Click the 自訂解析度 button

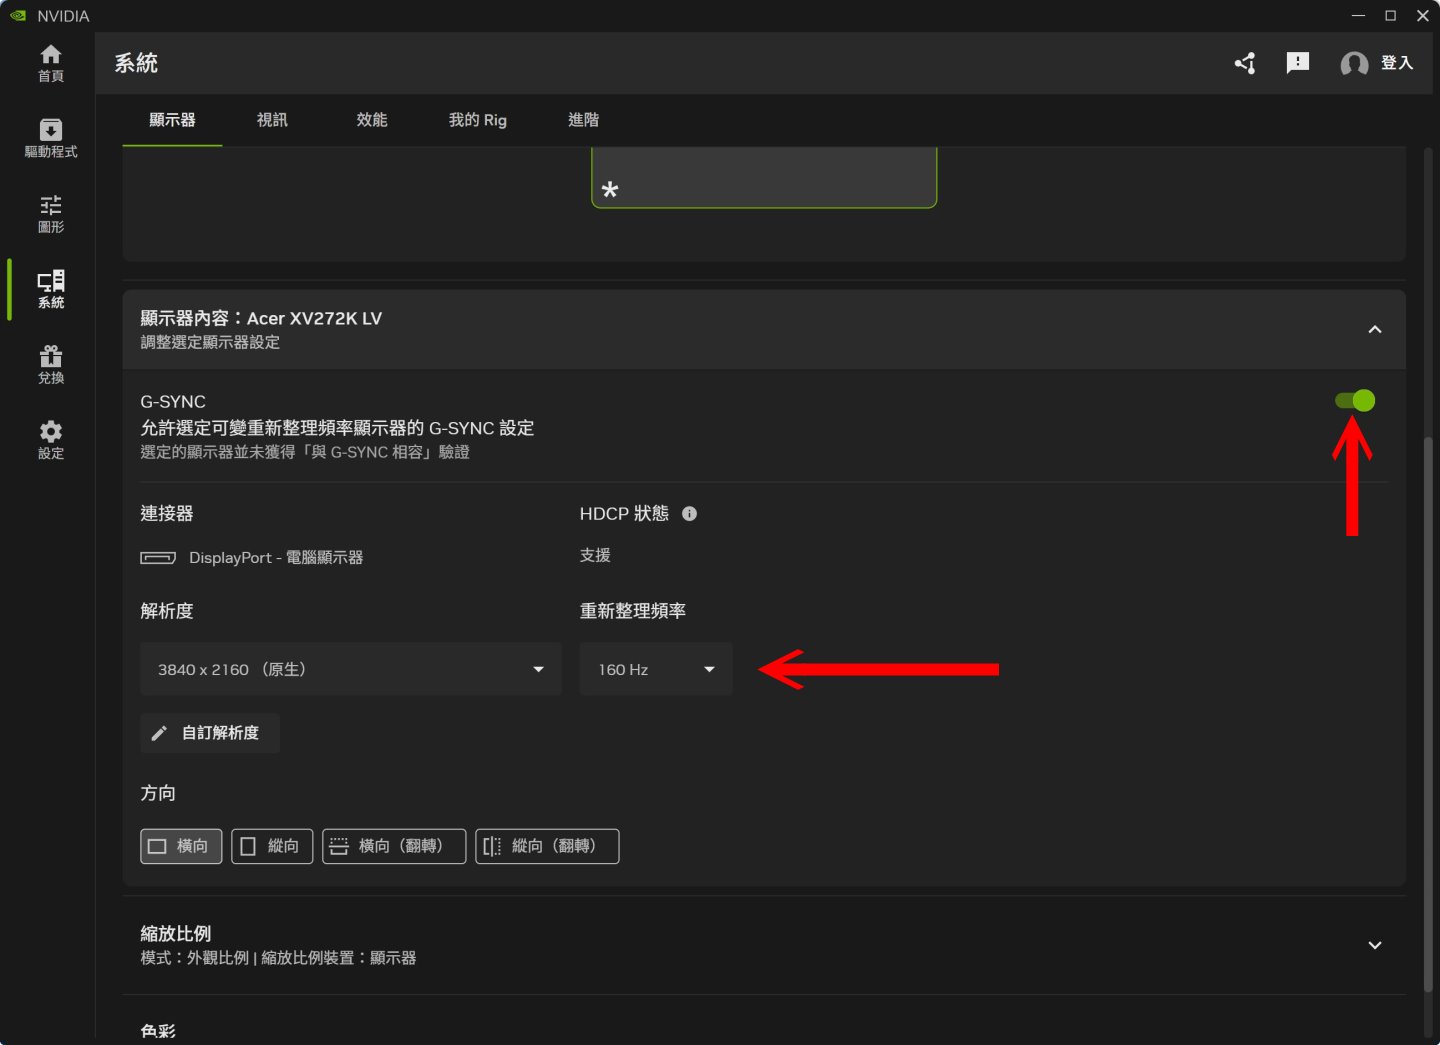coord(209,733)
